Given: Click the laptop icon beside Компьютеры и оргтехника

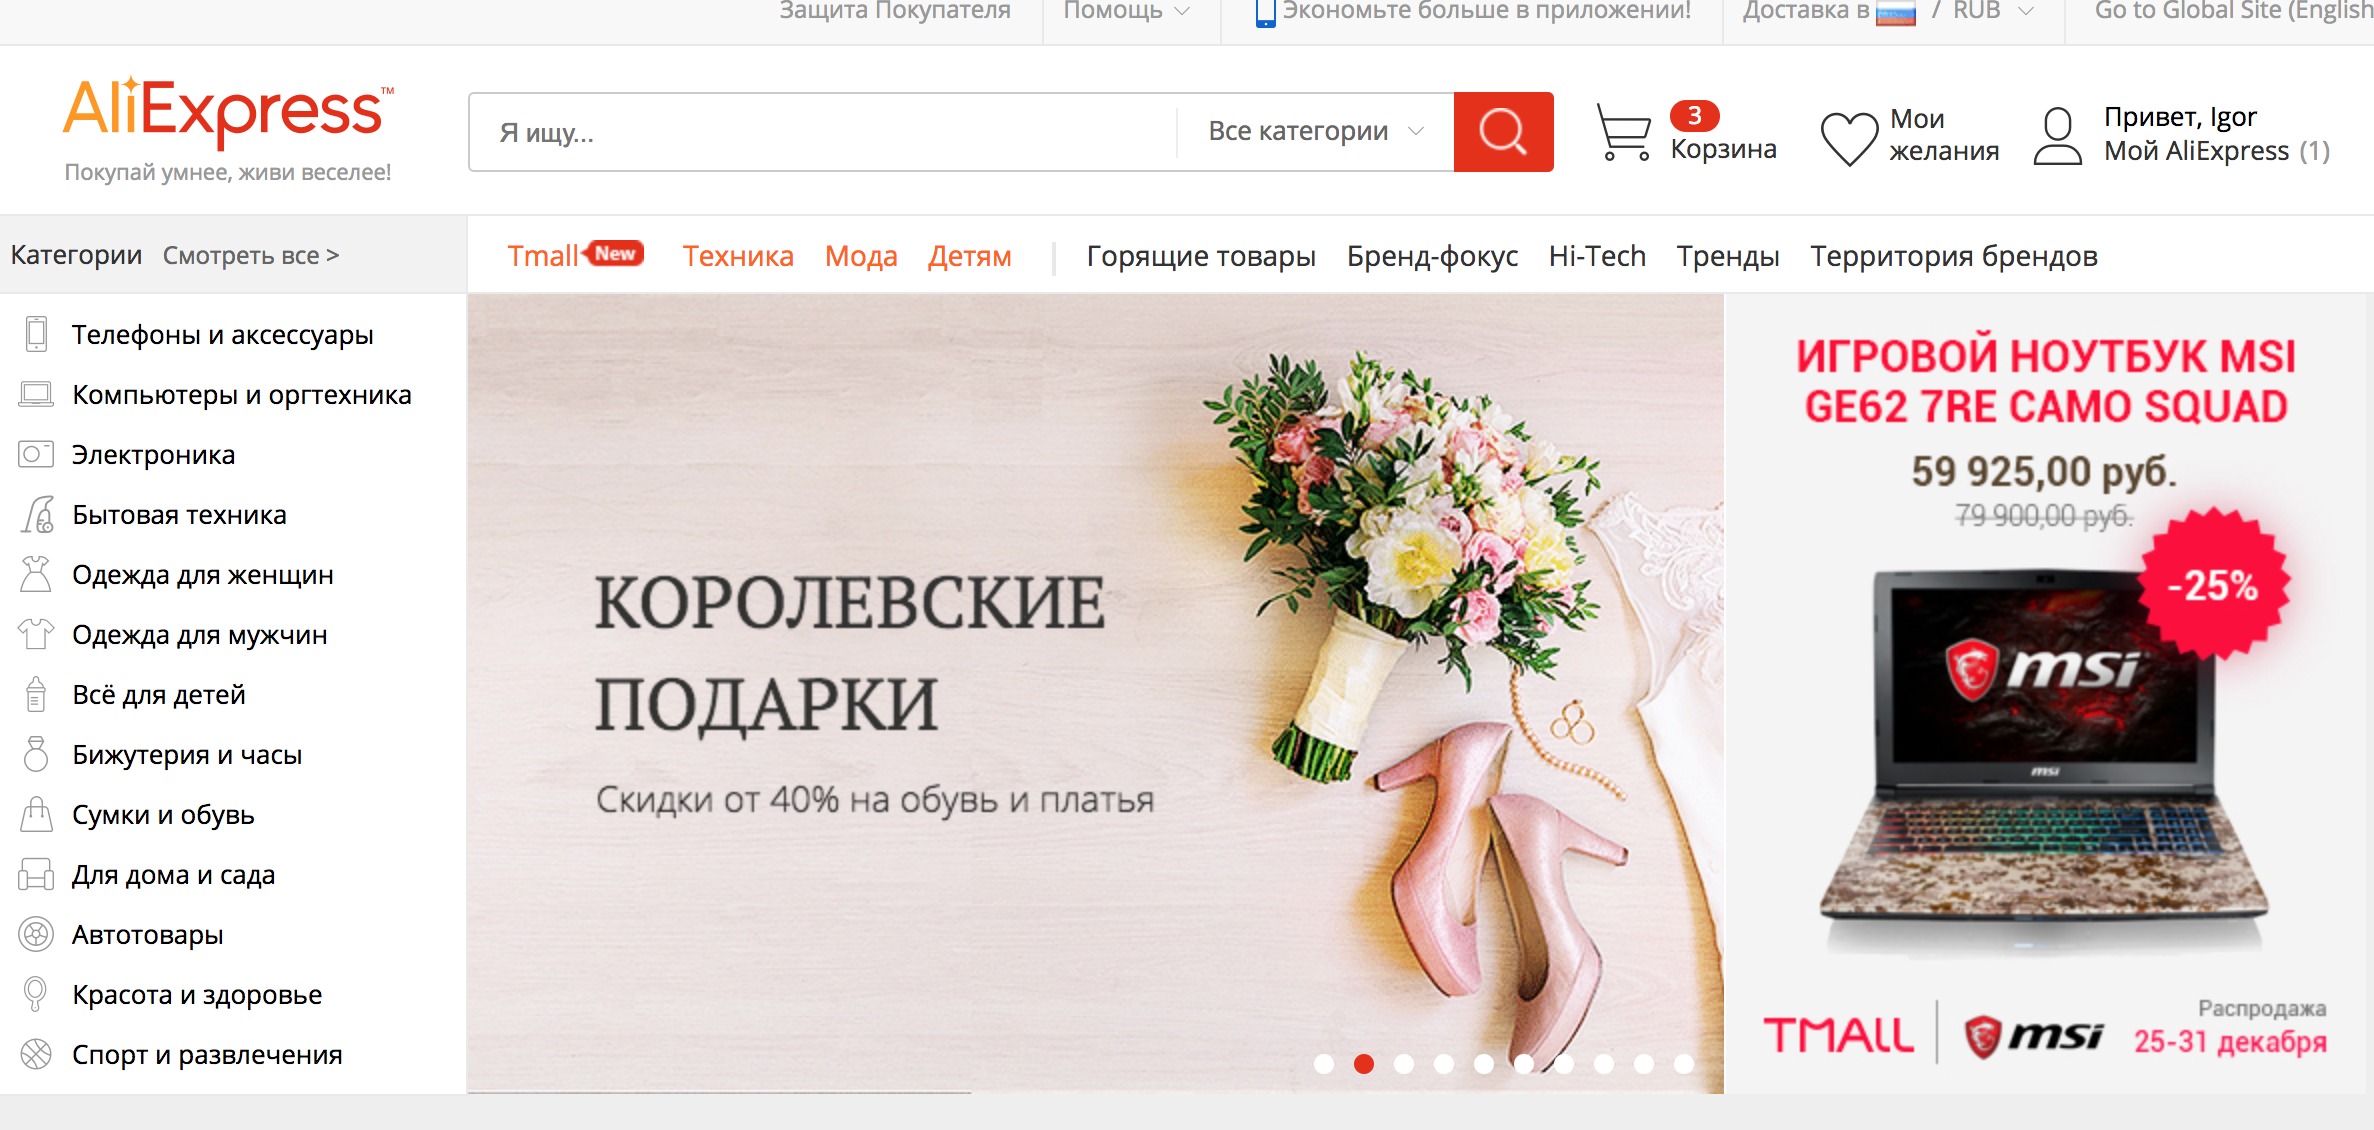Looking at the screenshot, I should click(x=36, y=394).
